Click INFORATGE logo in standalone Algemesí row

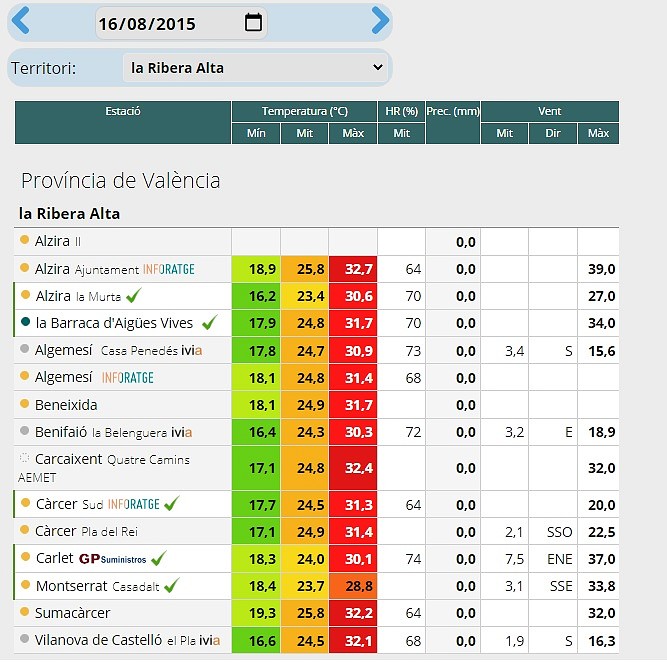pyautogui.click(x=128, y=378)
